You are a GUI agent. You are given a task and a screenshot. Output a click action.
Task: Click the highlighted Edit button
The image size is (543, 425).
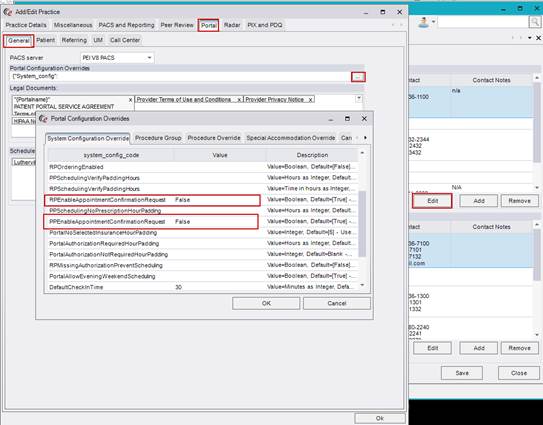tap(432, 201)
